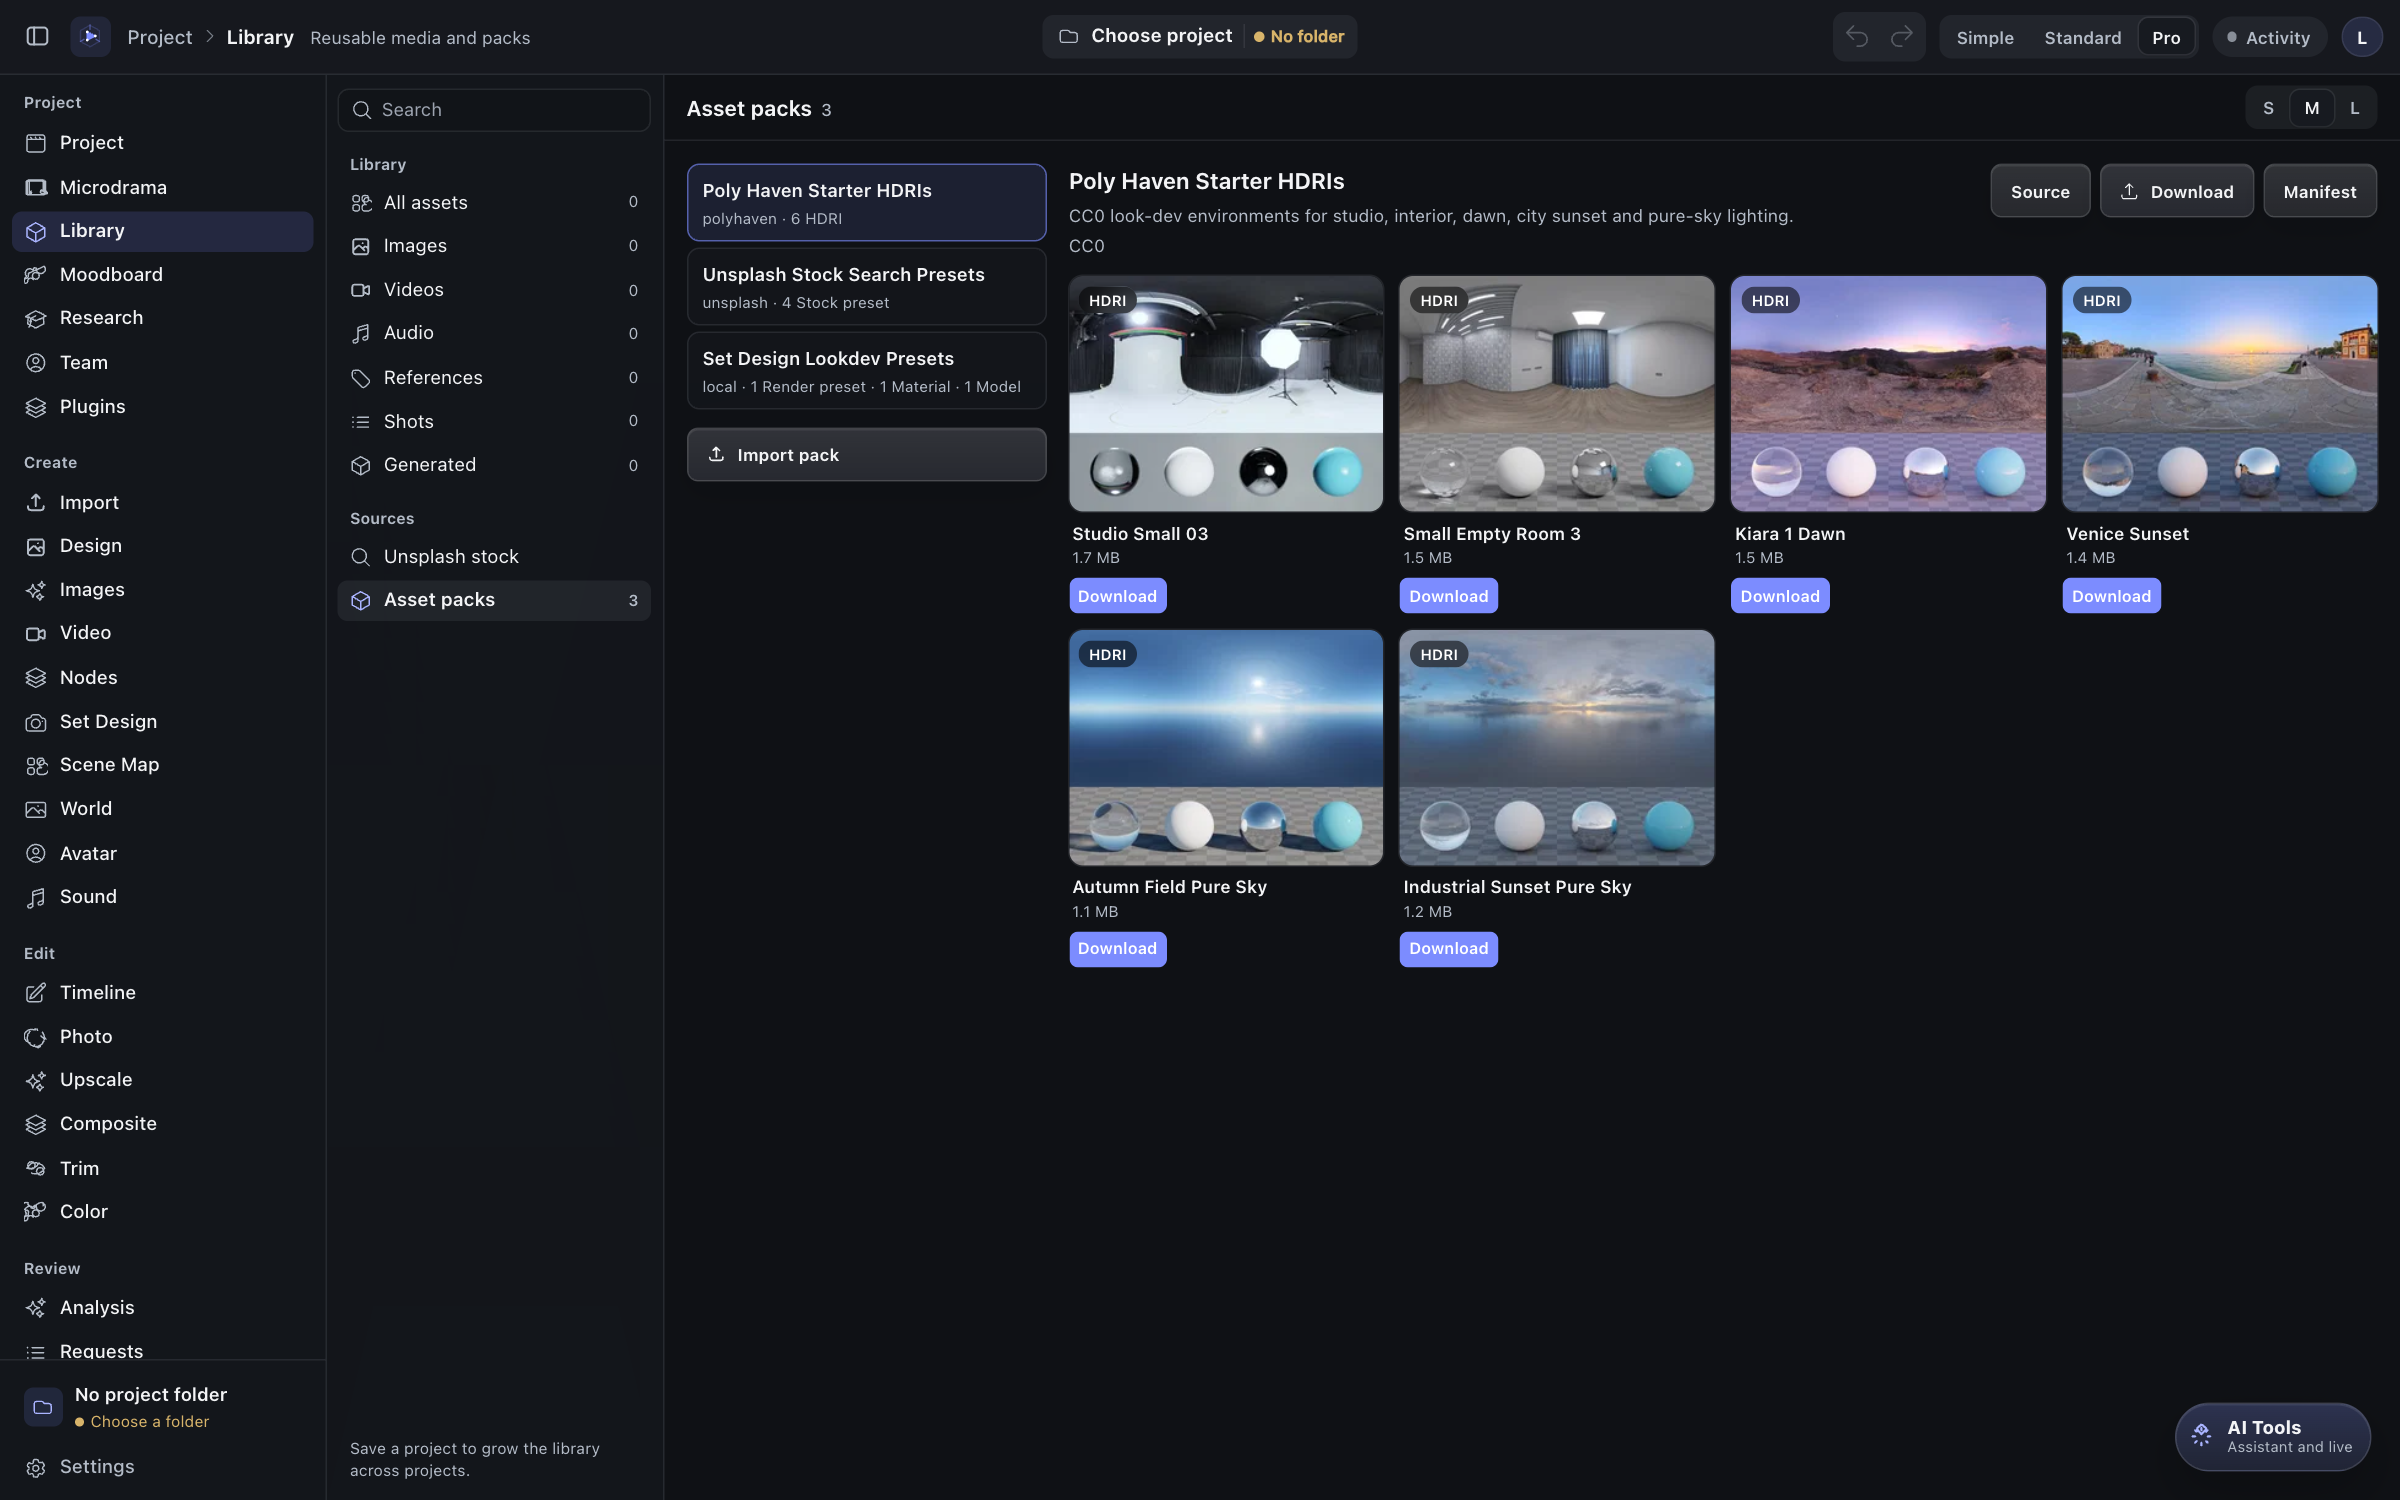Set thumbnail size to M
Image resolution: width=2400 pixels, height=1500 pixels.
click(2311, 108)
